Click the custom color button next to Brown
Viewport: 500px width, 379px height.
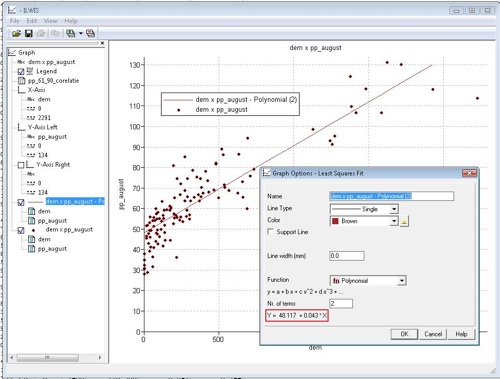click(x=404, y=221)
